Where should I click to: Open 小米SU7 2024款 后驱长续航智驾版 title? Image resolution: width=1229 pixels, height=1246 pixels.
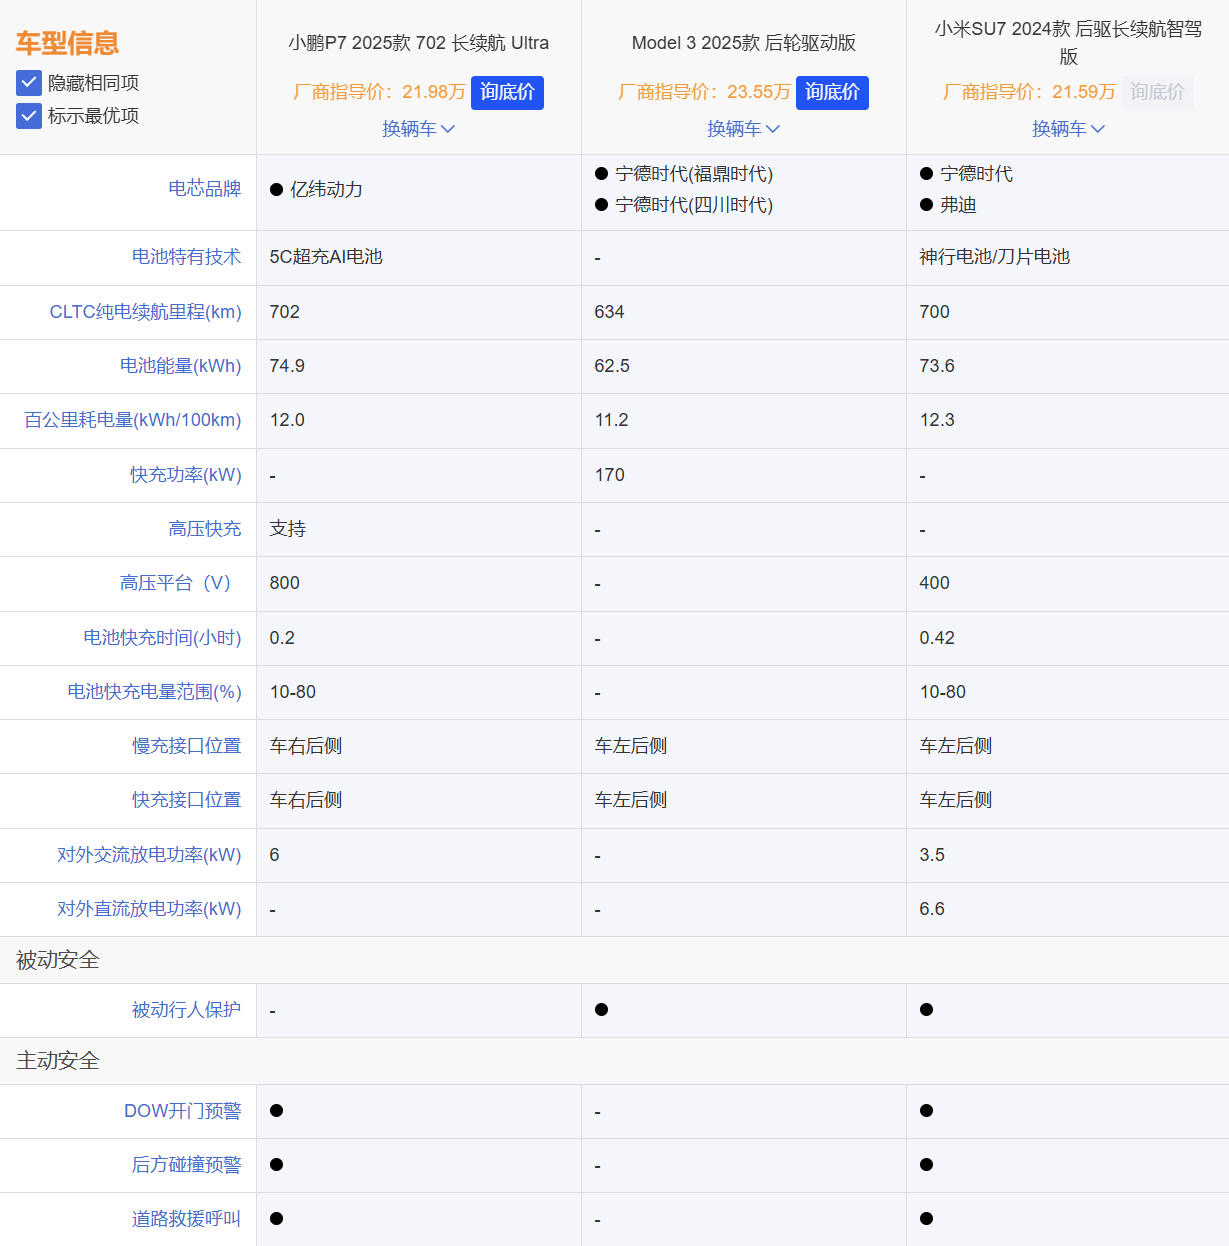point(1069,43)
